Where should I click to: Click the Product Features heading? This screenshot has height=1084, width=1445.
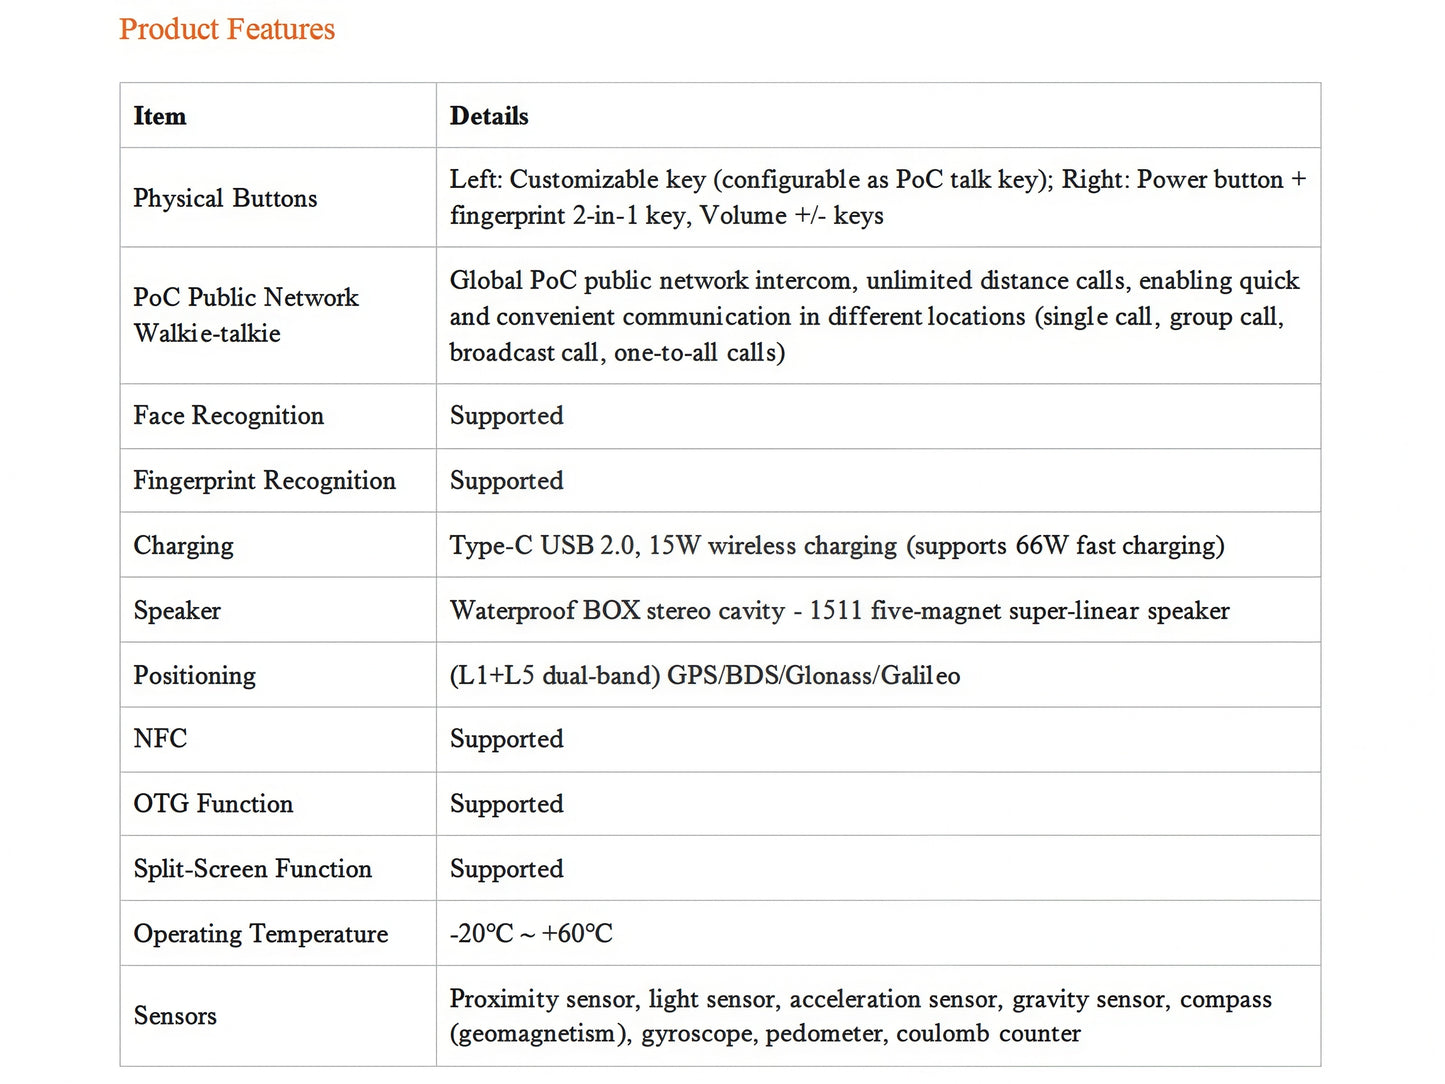point(227,29)
